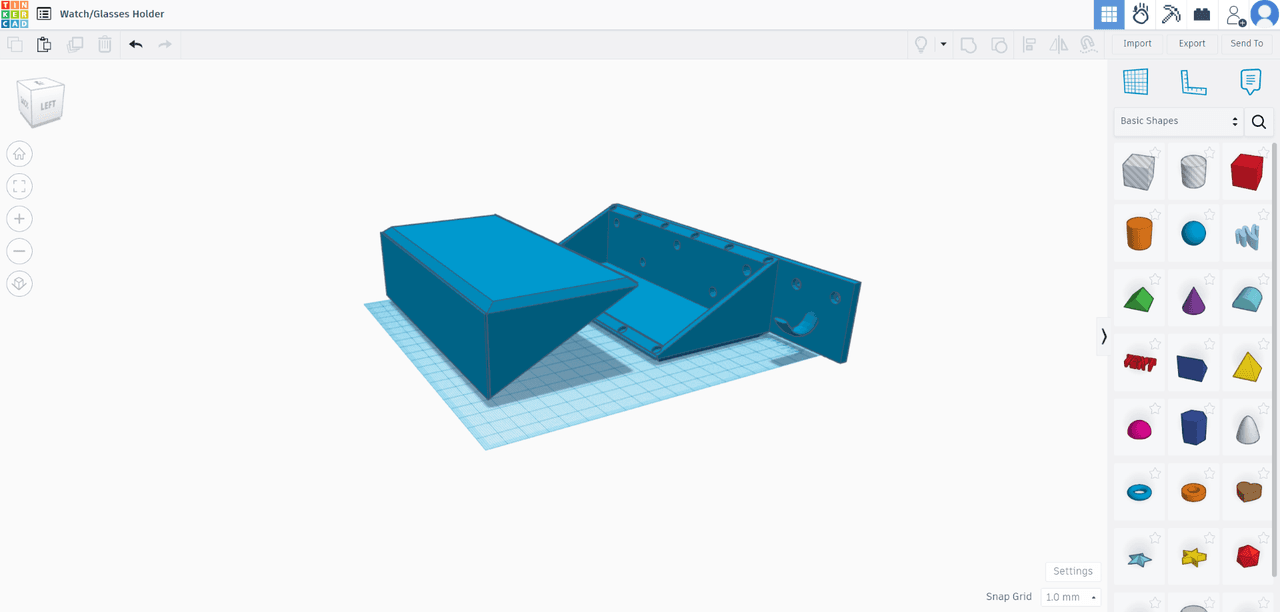Click Fit all in view icon
Screen dimensions: 1280x612
19,186
